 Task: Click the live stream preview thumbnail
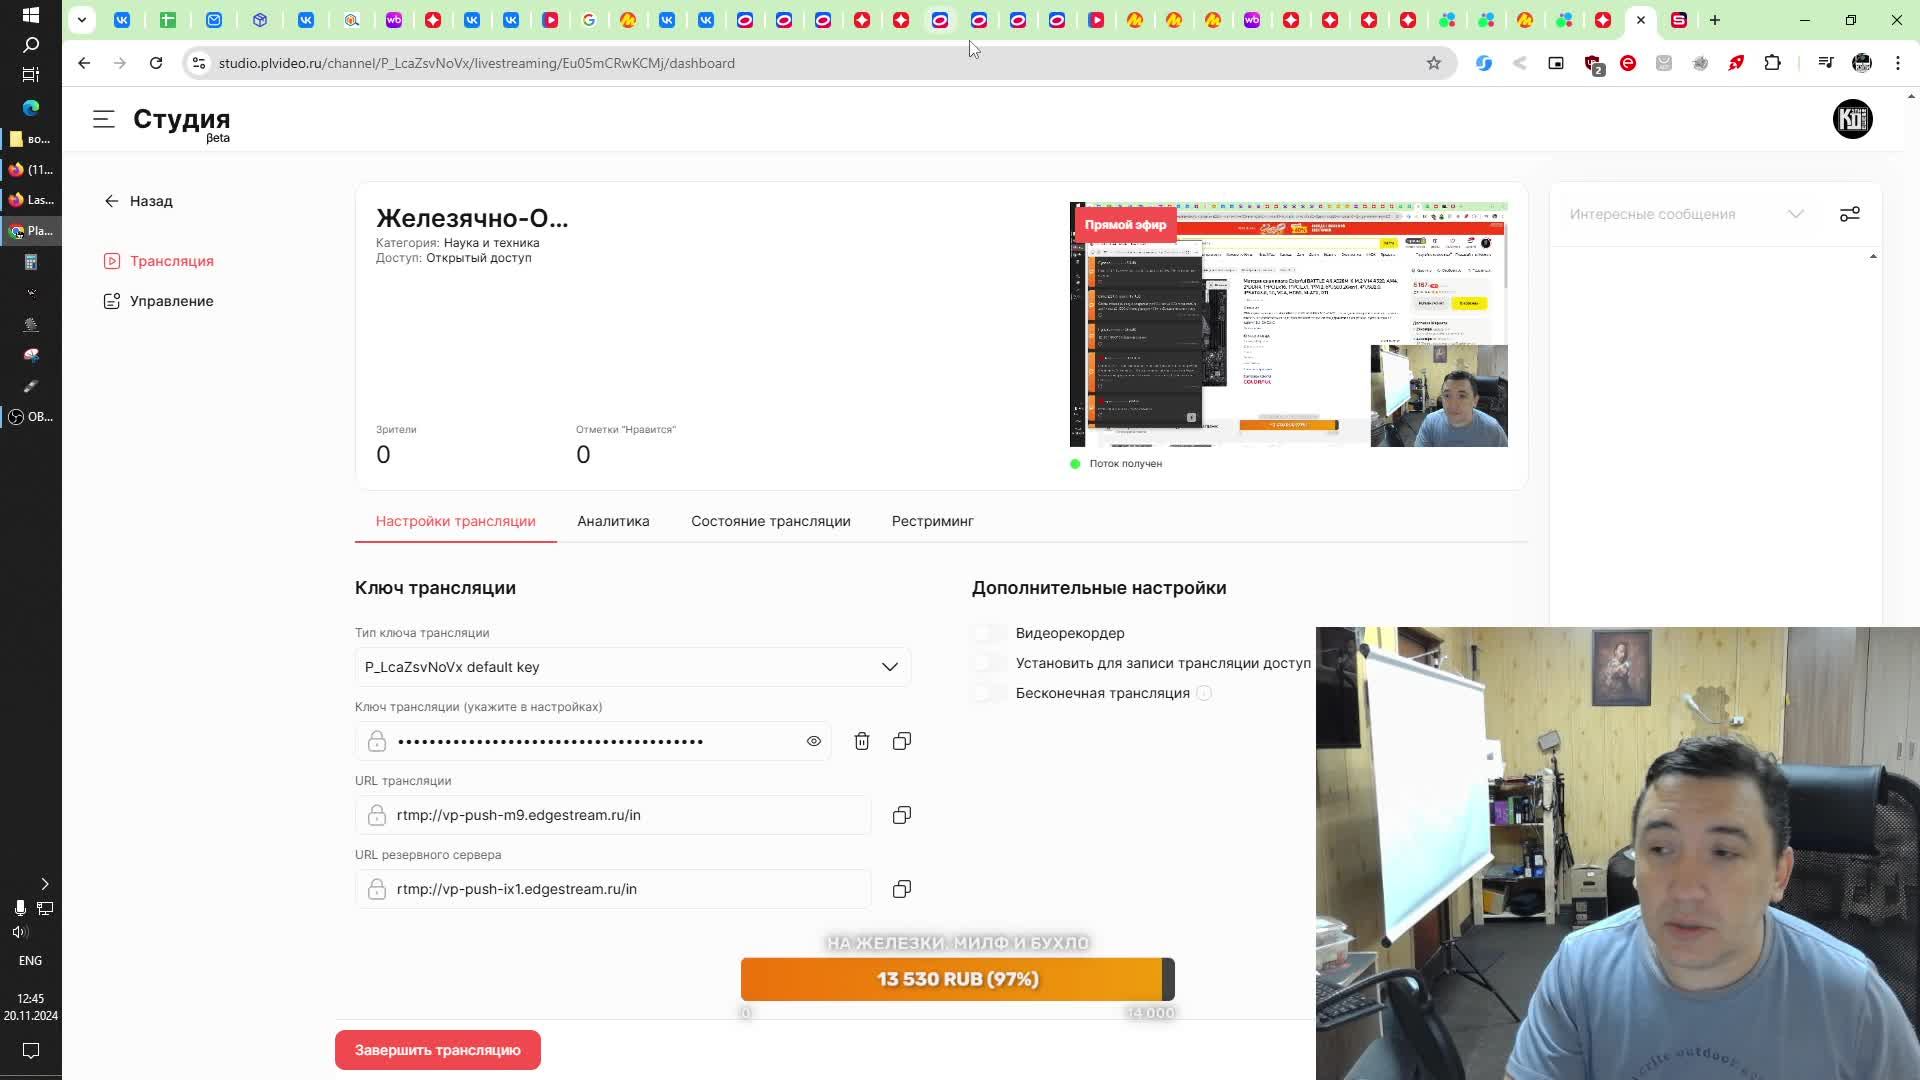click(x=1288, y=325)
